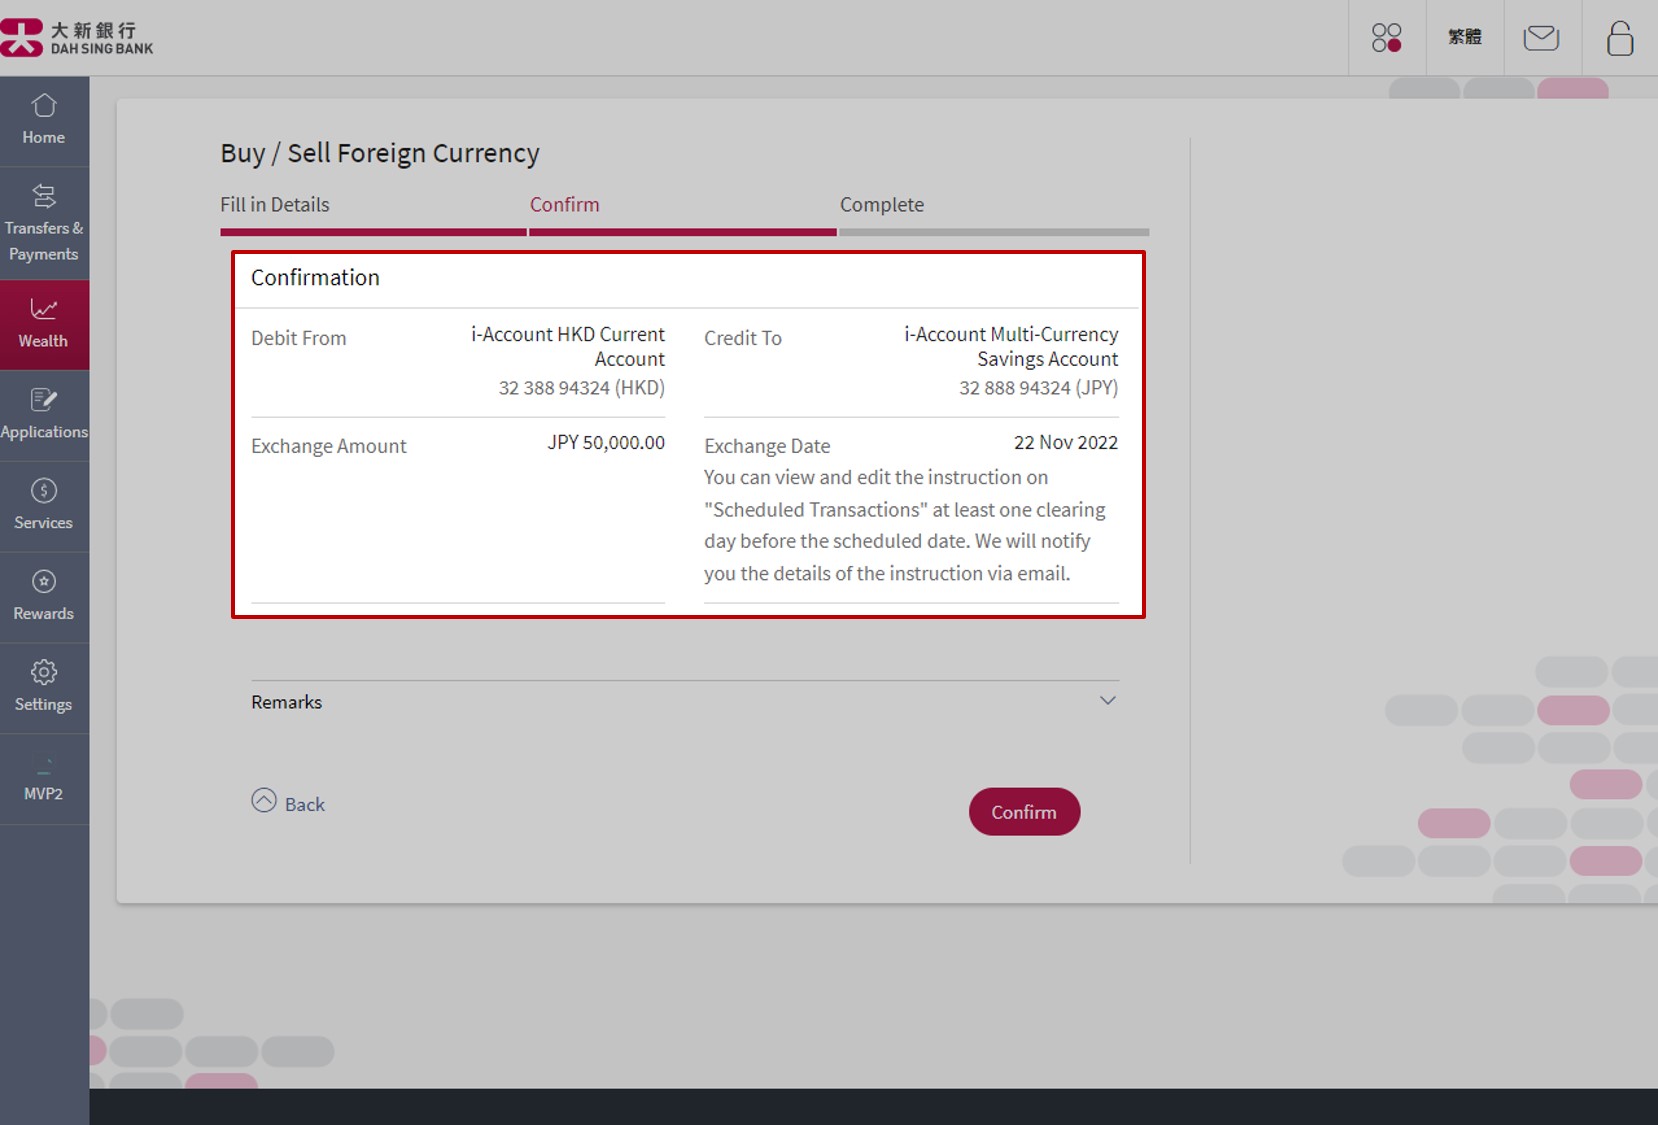Screen dimensions: 1658x1125
Task: Expand the Remarks chevron
Action: coord(1108,700)
